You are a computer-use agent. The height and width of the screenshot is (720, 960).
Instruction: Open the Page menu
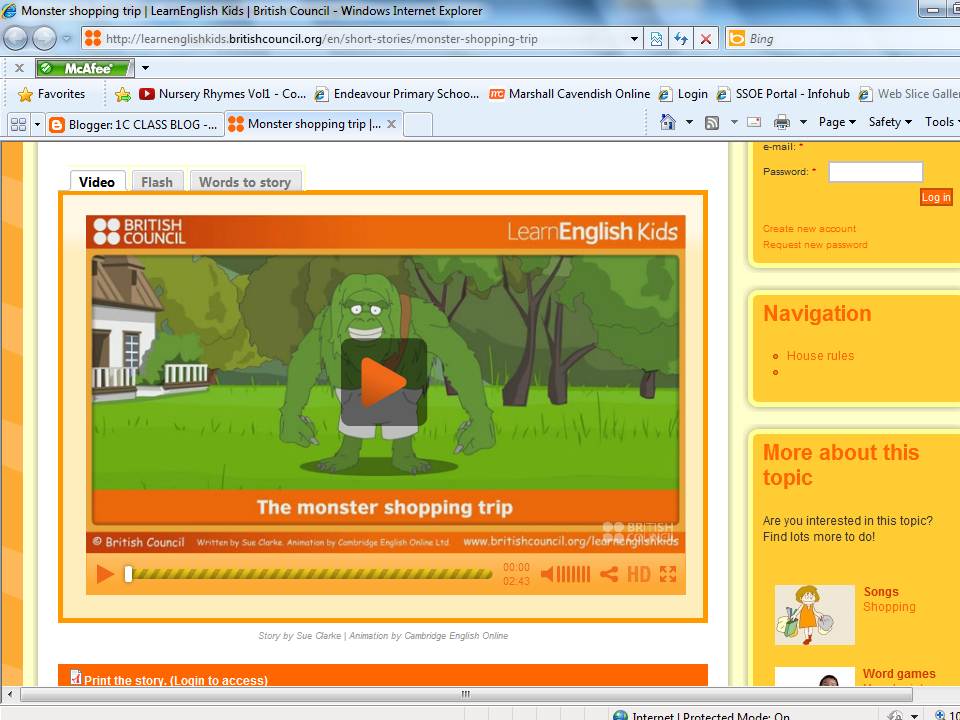coord(837,122)
